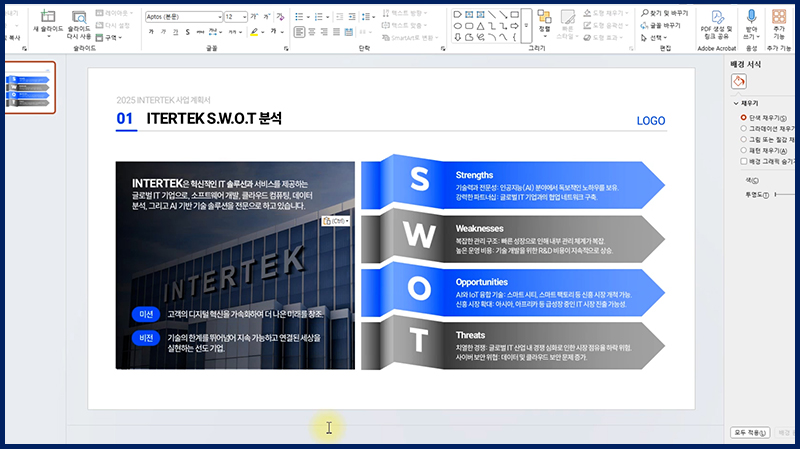Select the oval shape in gallery
This screenshot has height=449, width=800.
coord(458,26)
